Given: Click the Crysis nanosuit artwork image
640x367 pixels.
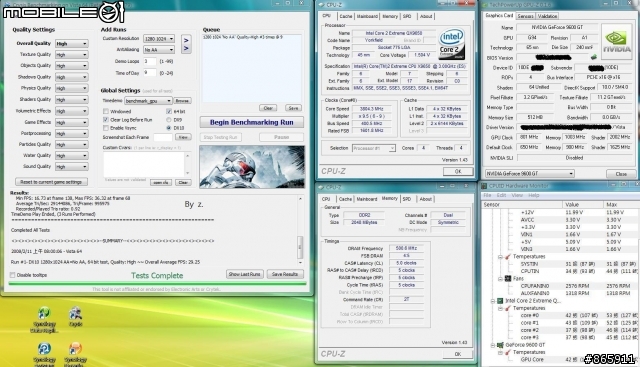Looking at the screenshot, I should coord(252,167).
